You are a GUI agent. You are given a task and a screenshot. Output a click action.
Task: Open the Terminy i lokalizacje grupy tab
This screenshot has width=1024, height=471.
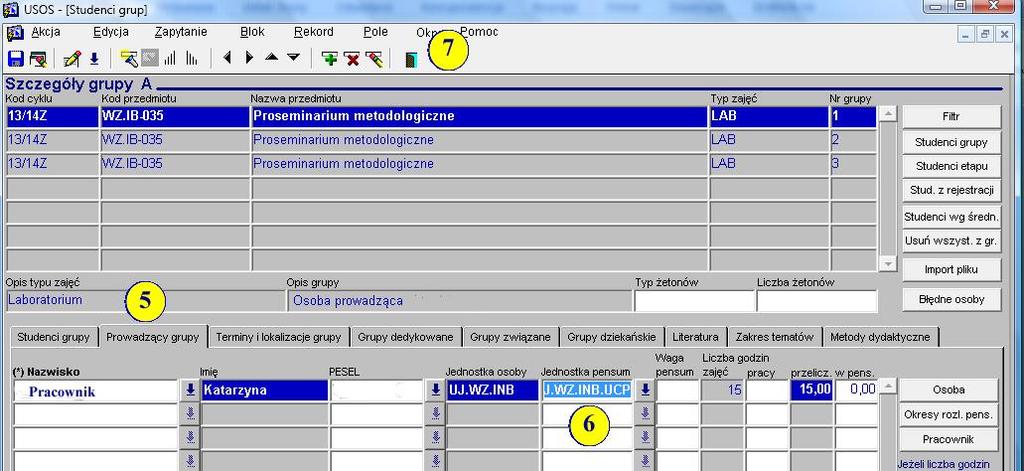[278, 337]
